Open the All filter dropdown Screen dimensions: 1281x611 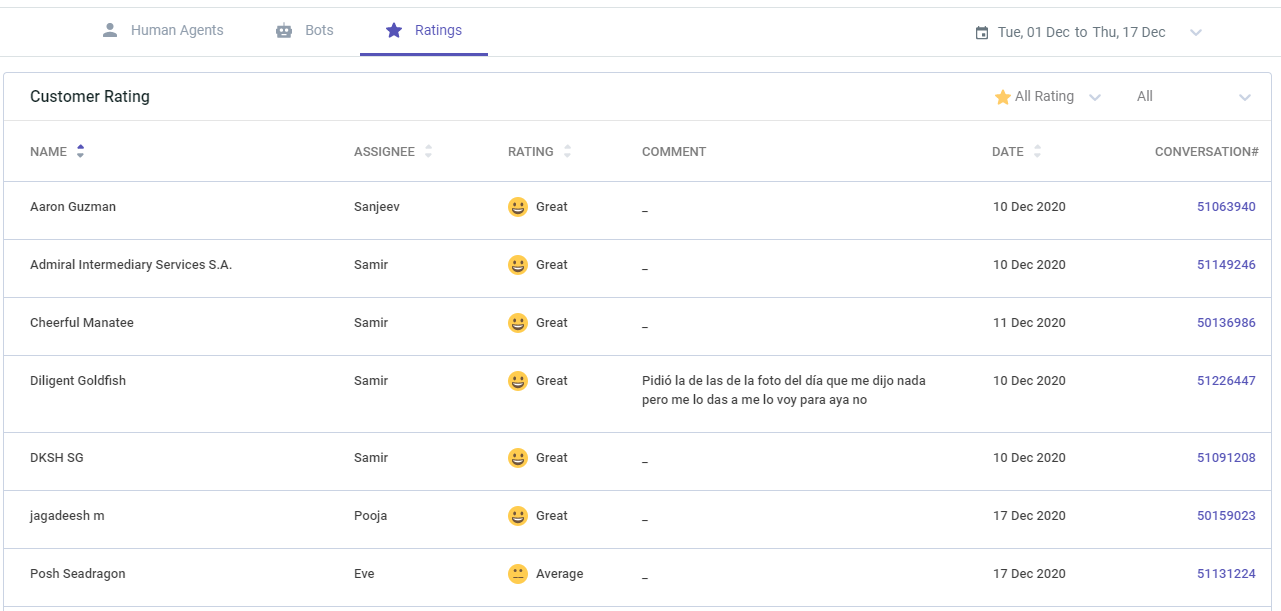tap(1194, 97)
